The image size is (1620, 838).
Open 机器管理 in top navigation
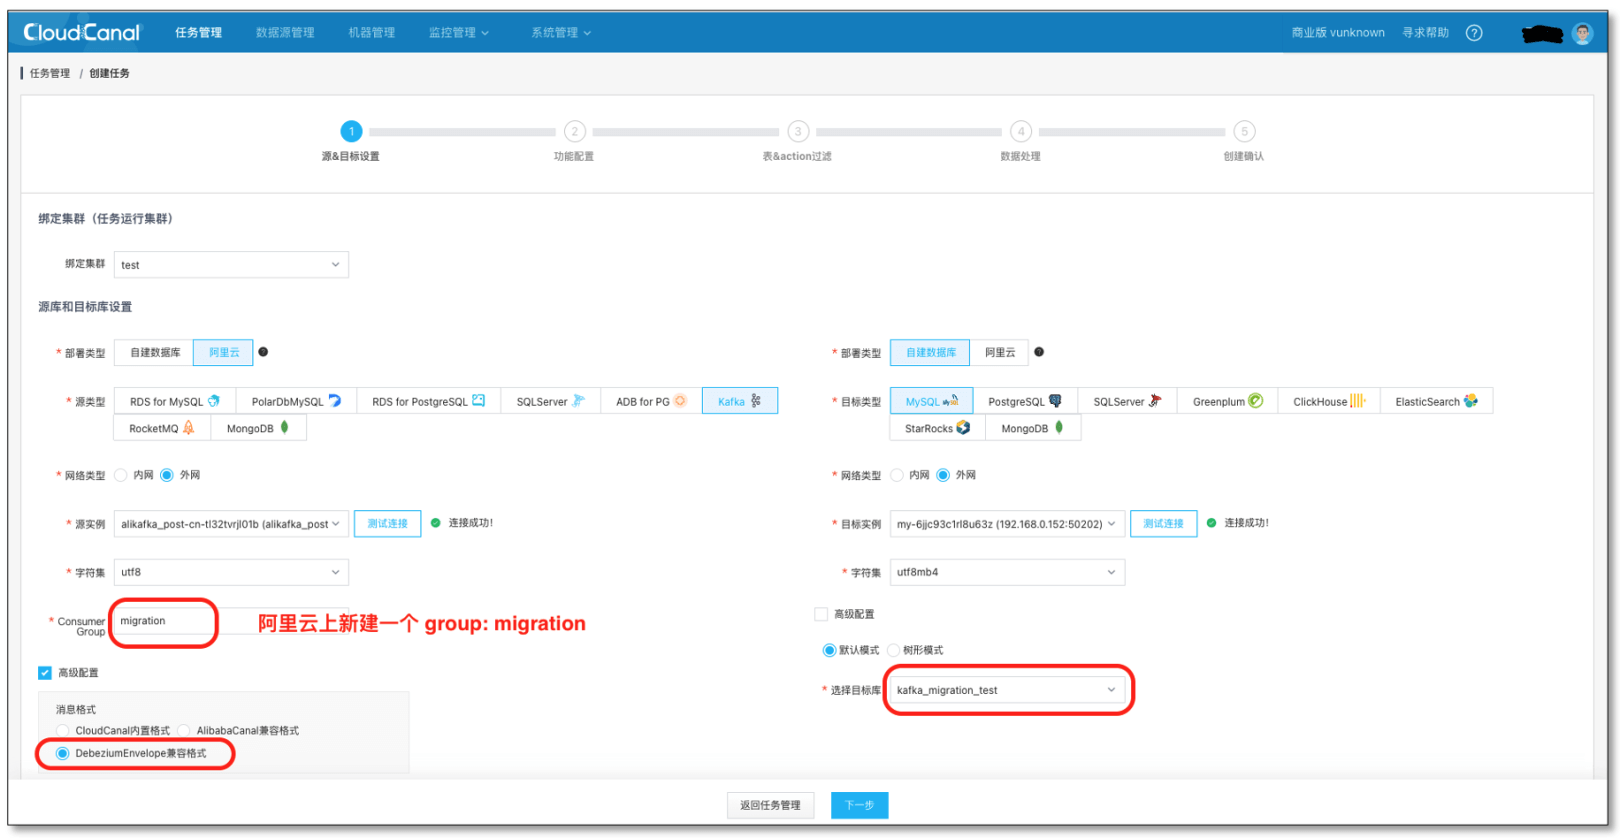click(372, 33)
